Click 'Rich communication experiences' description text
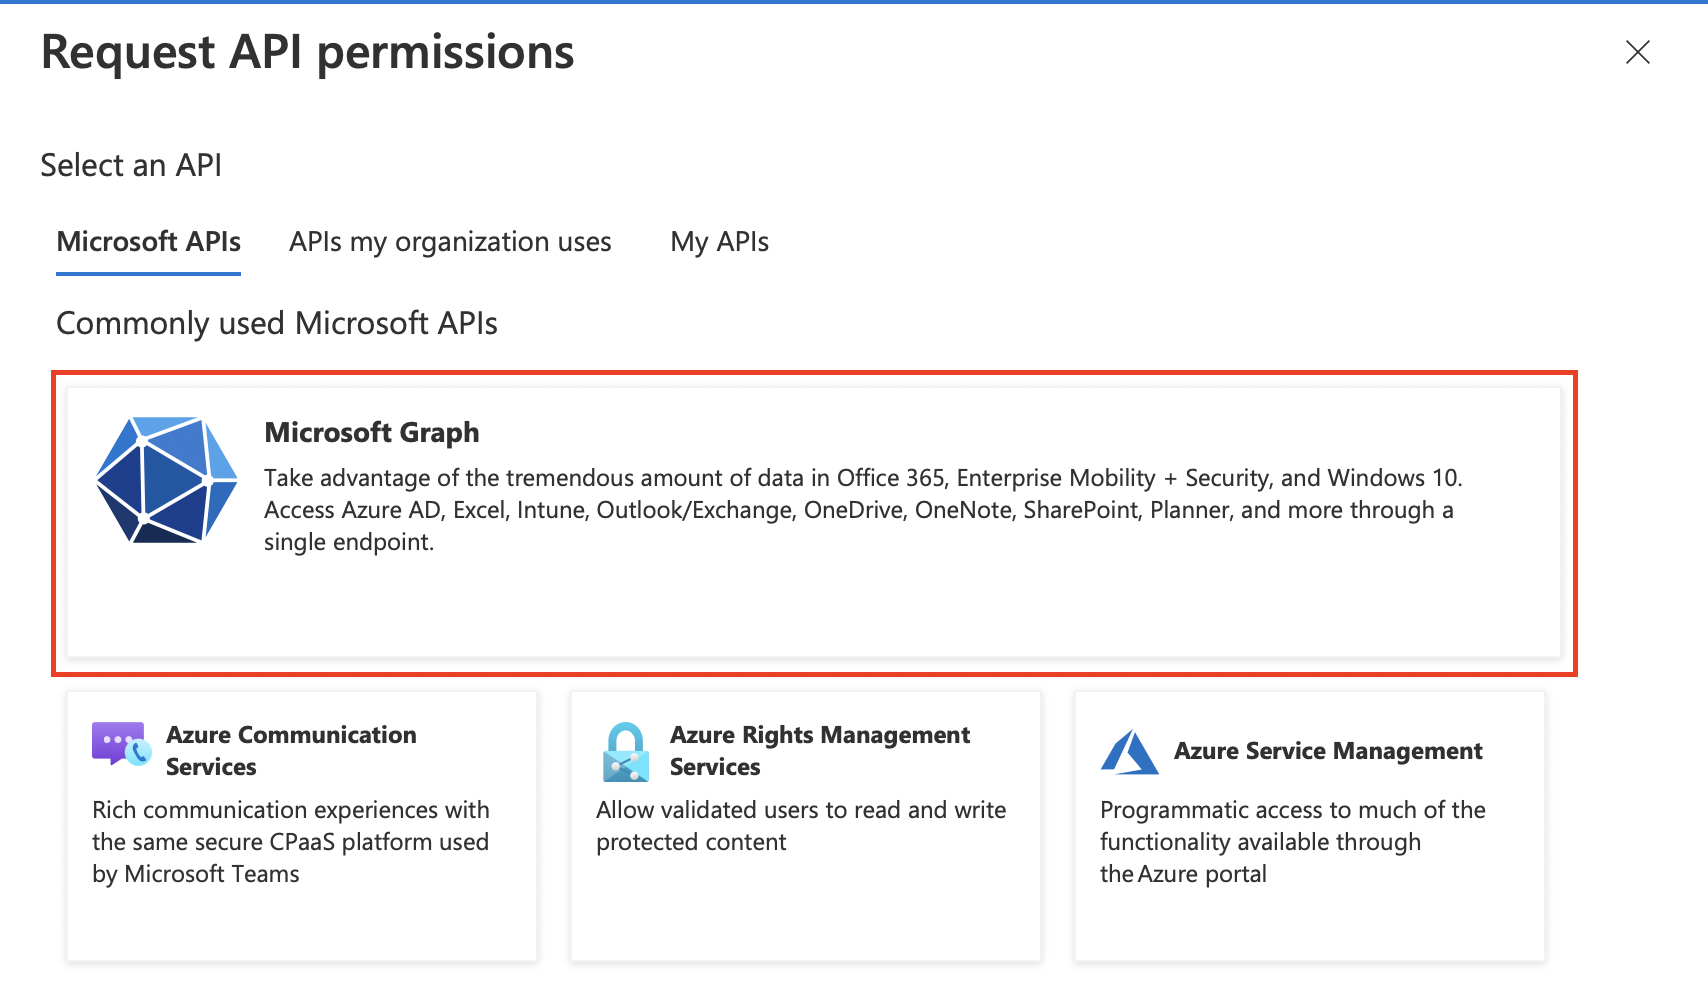 click(x=291, y=842)
